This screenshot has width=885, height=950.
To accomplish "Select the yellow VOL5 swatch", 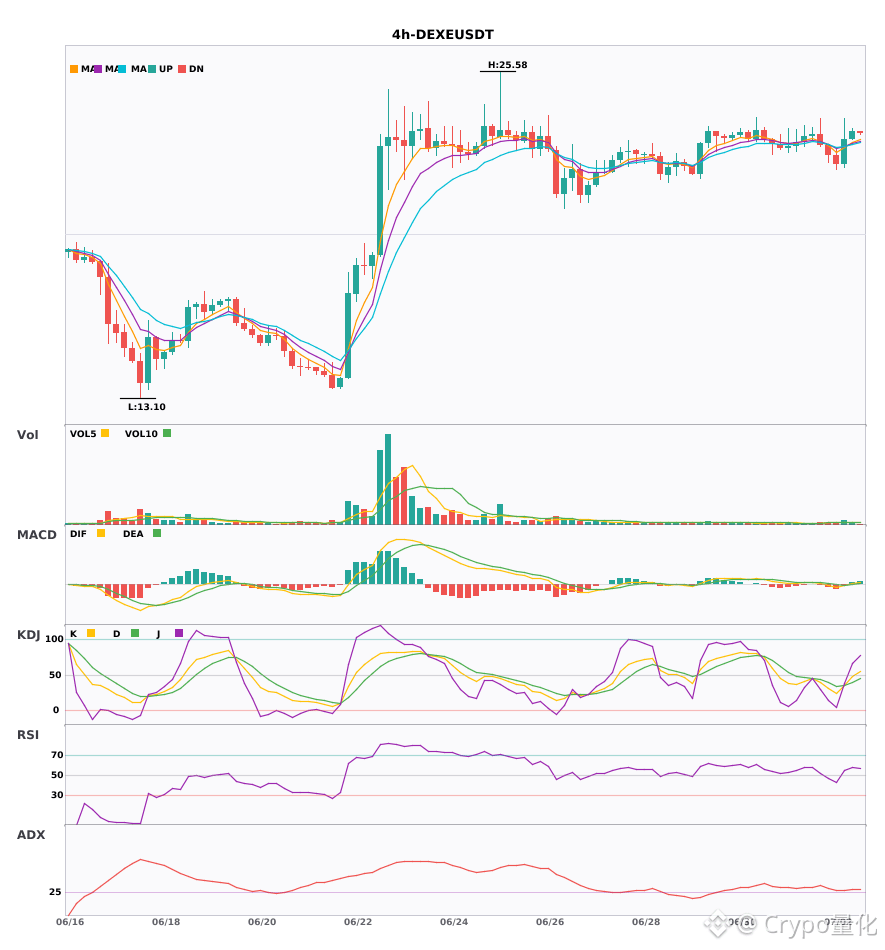I will (105, 433).
